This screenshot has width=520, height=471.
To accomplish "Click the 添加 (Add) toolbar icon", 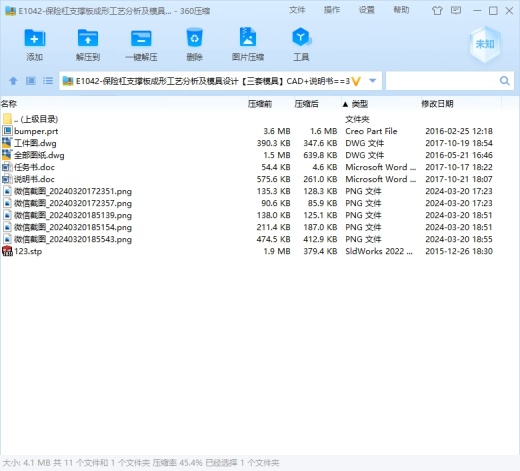I will click(35, 38).
